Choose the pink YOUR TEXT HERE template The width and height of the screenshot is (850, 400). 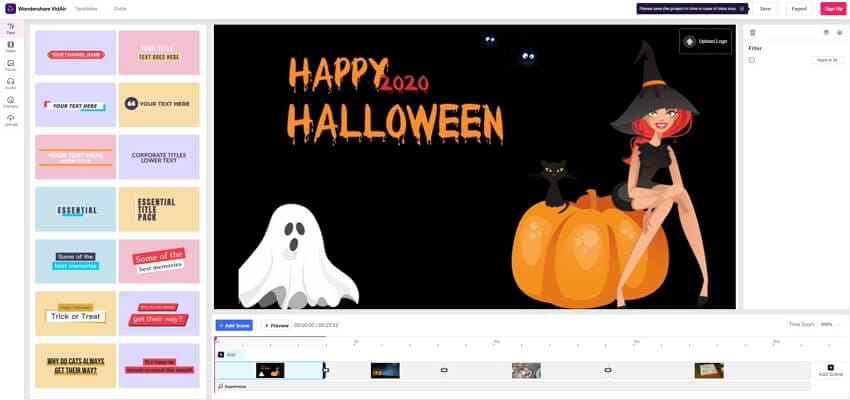point(76,157)
